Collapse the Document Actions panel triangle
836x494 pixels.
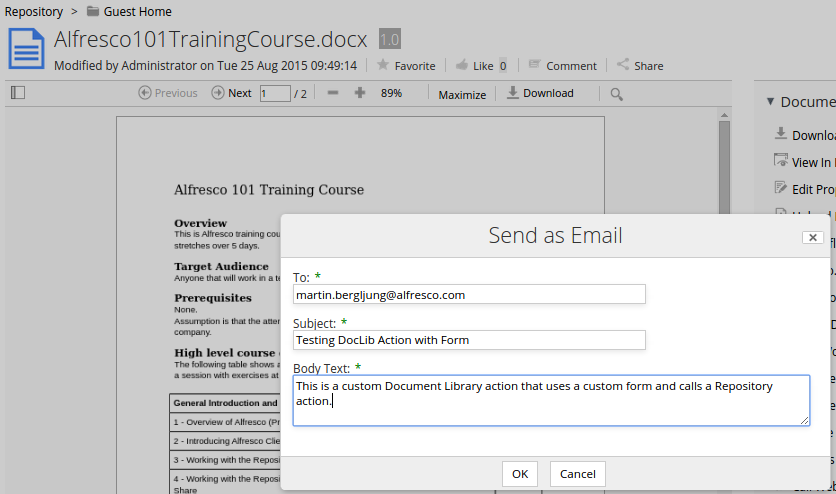tap(770, 101)
